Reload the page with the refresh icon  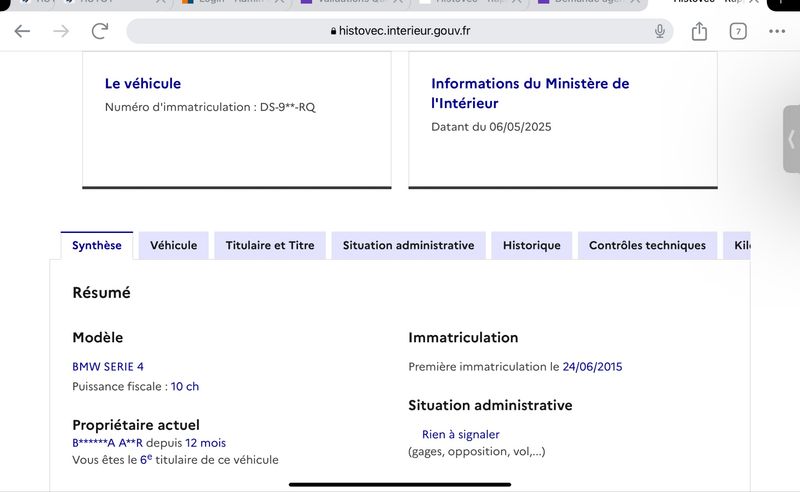coord(100,31)
